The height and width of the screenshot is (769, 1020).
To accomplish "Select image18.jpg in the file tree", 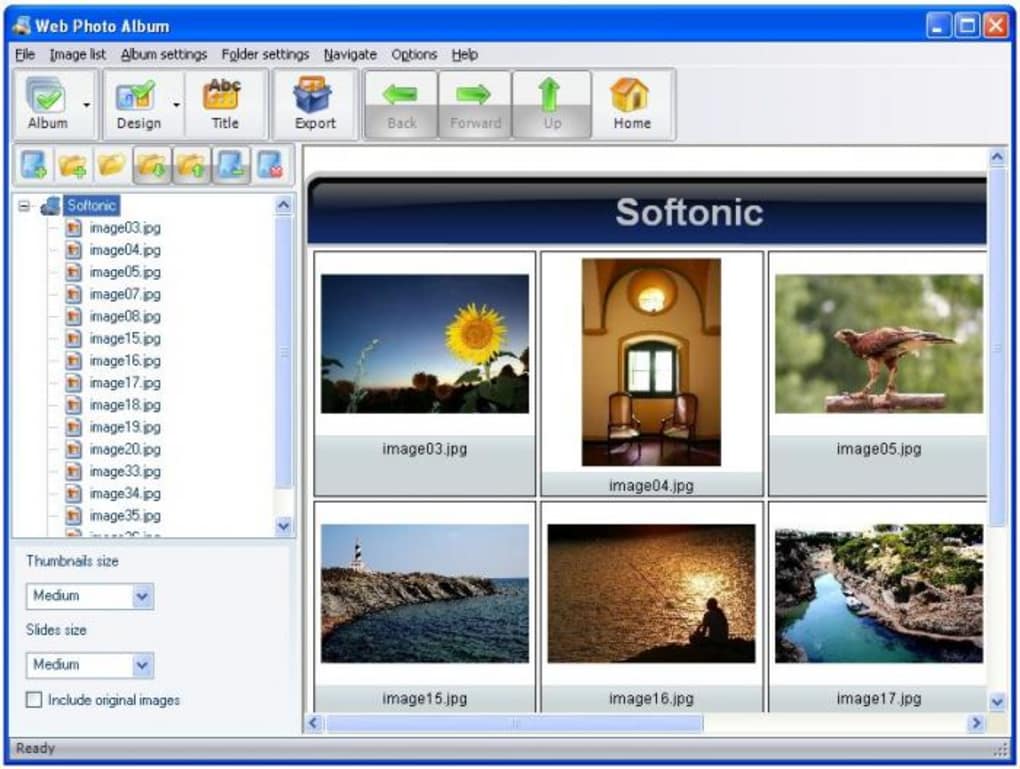I will 125,405.
